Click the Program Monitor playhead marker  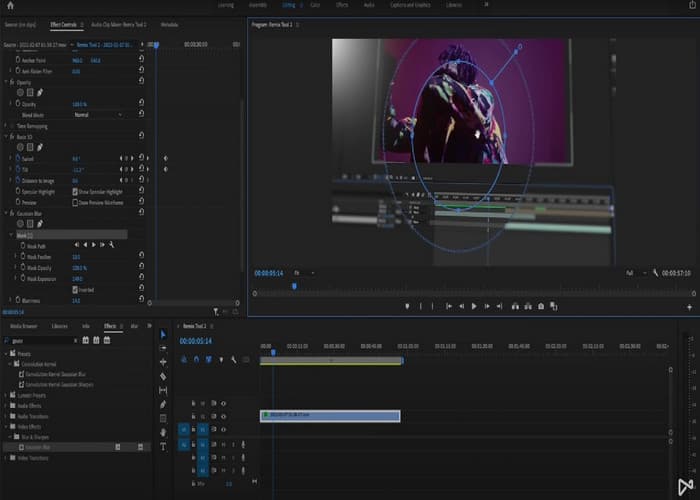pyautogui.click(x=294, y=286)
